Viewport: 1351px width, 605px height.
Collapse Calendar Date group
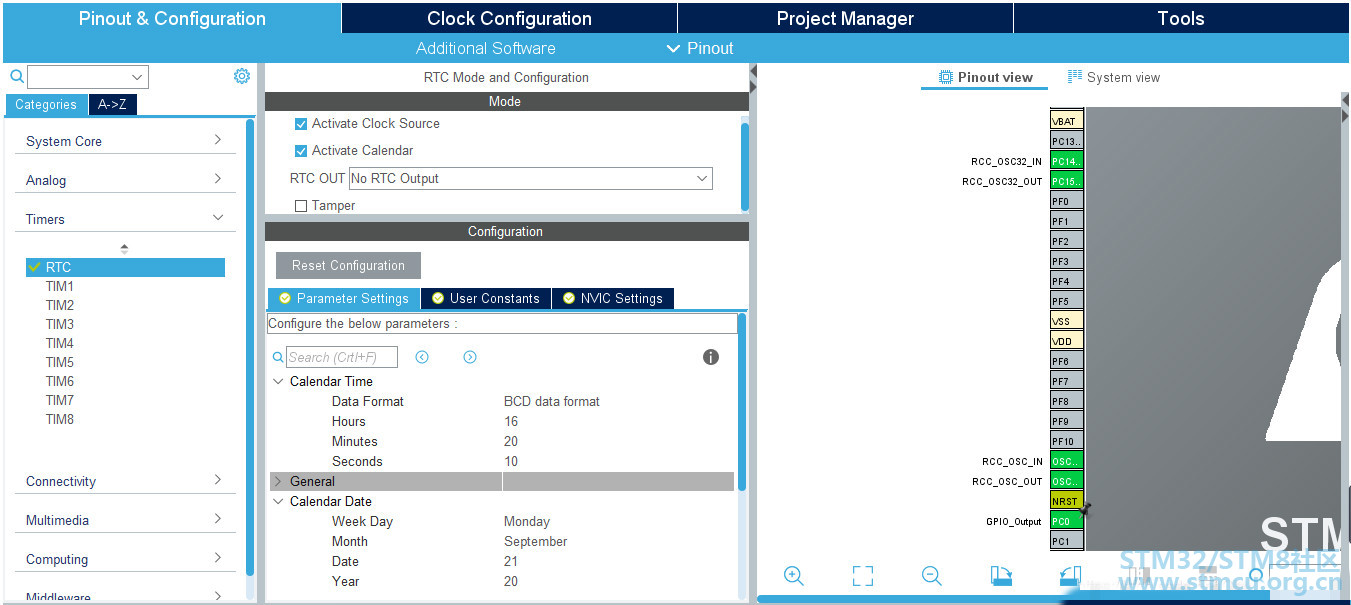point(278,501)
